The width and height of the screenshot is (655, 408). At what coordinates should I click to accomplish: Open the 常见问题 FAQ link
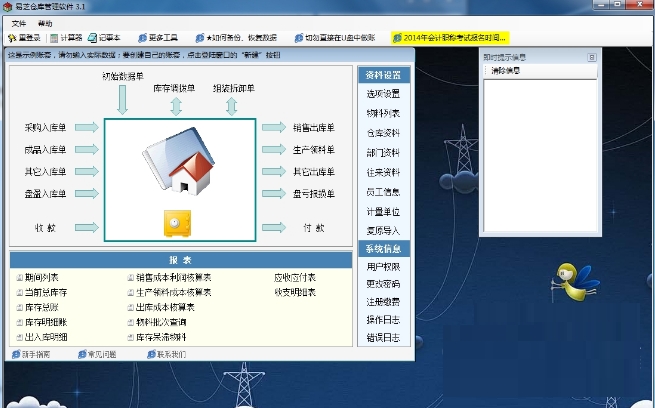coord(97,355)
